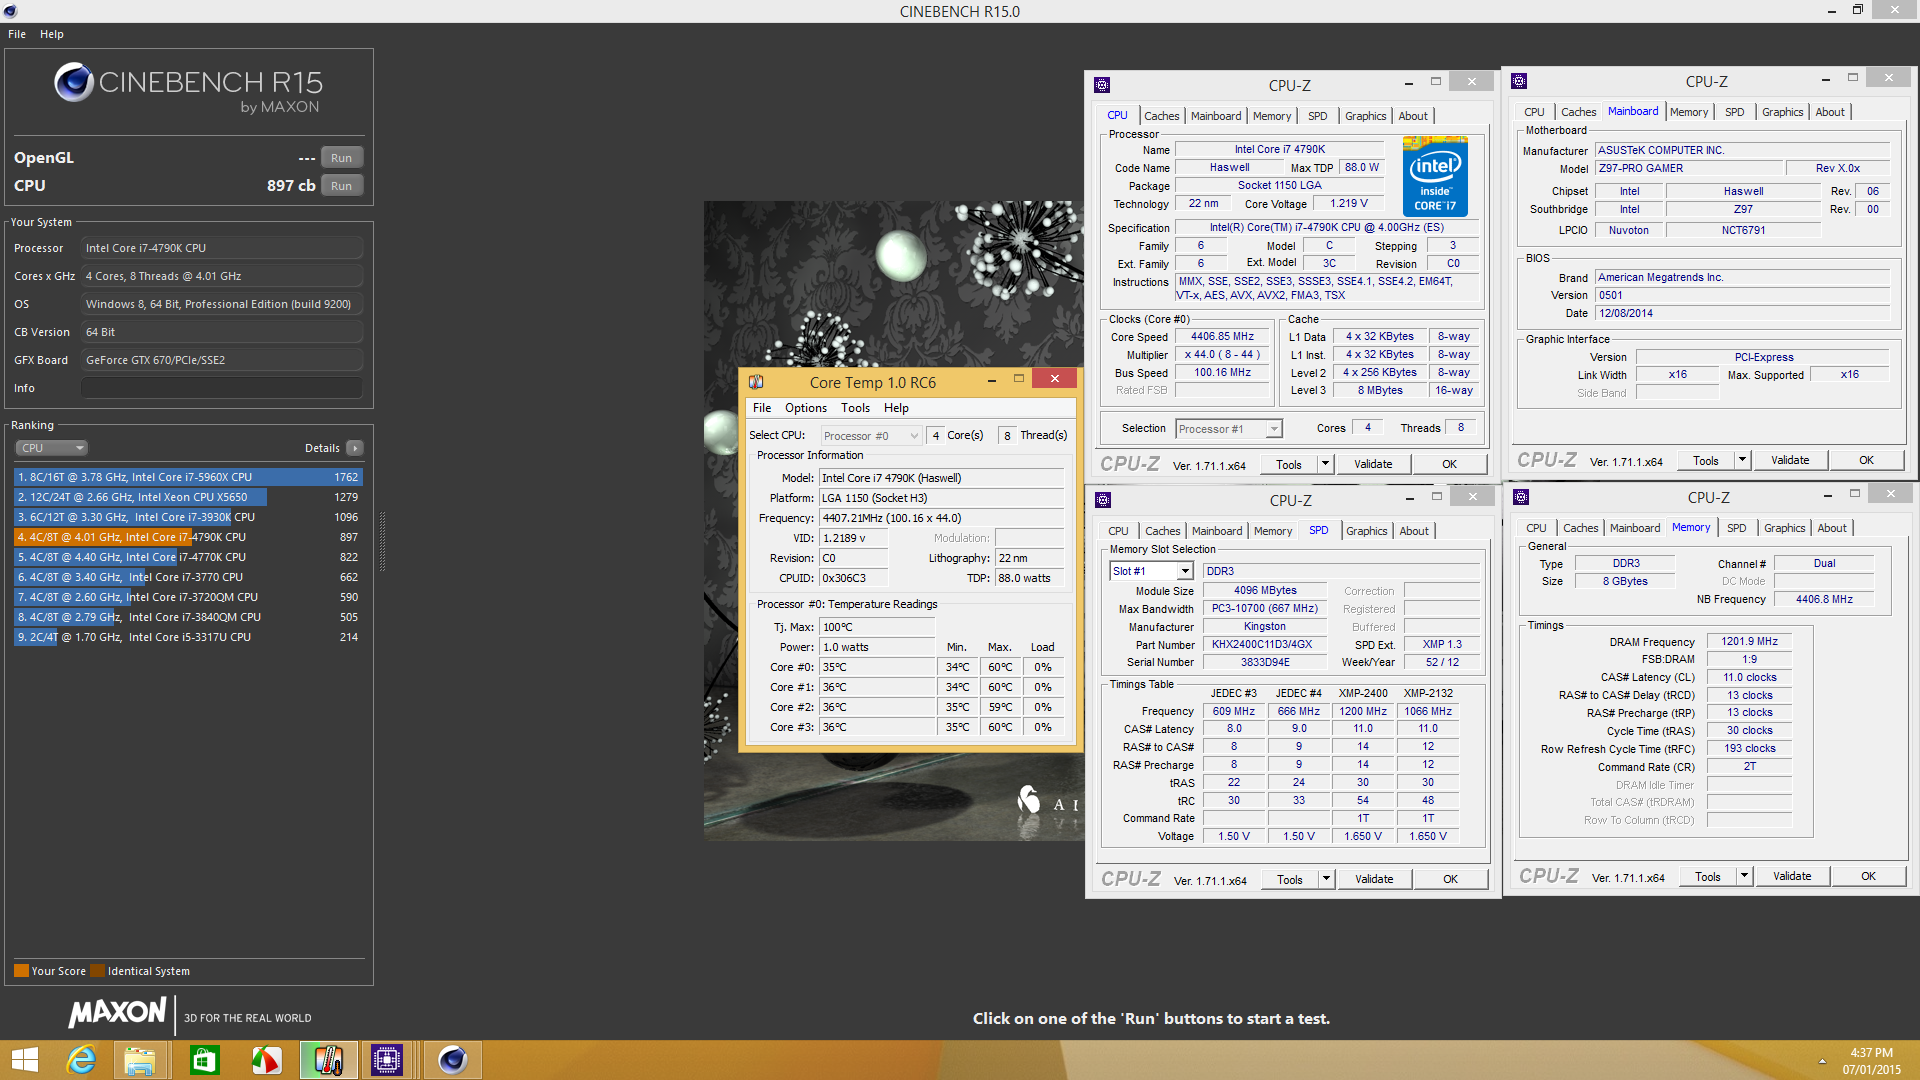The image size is (1920, 1080).
Task: Click the Windows Start button
Action: pyautogui.click(x=24, y=1060)
